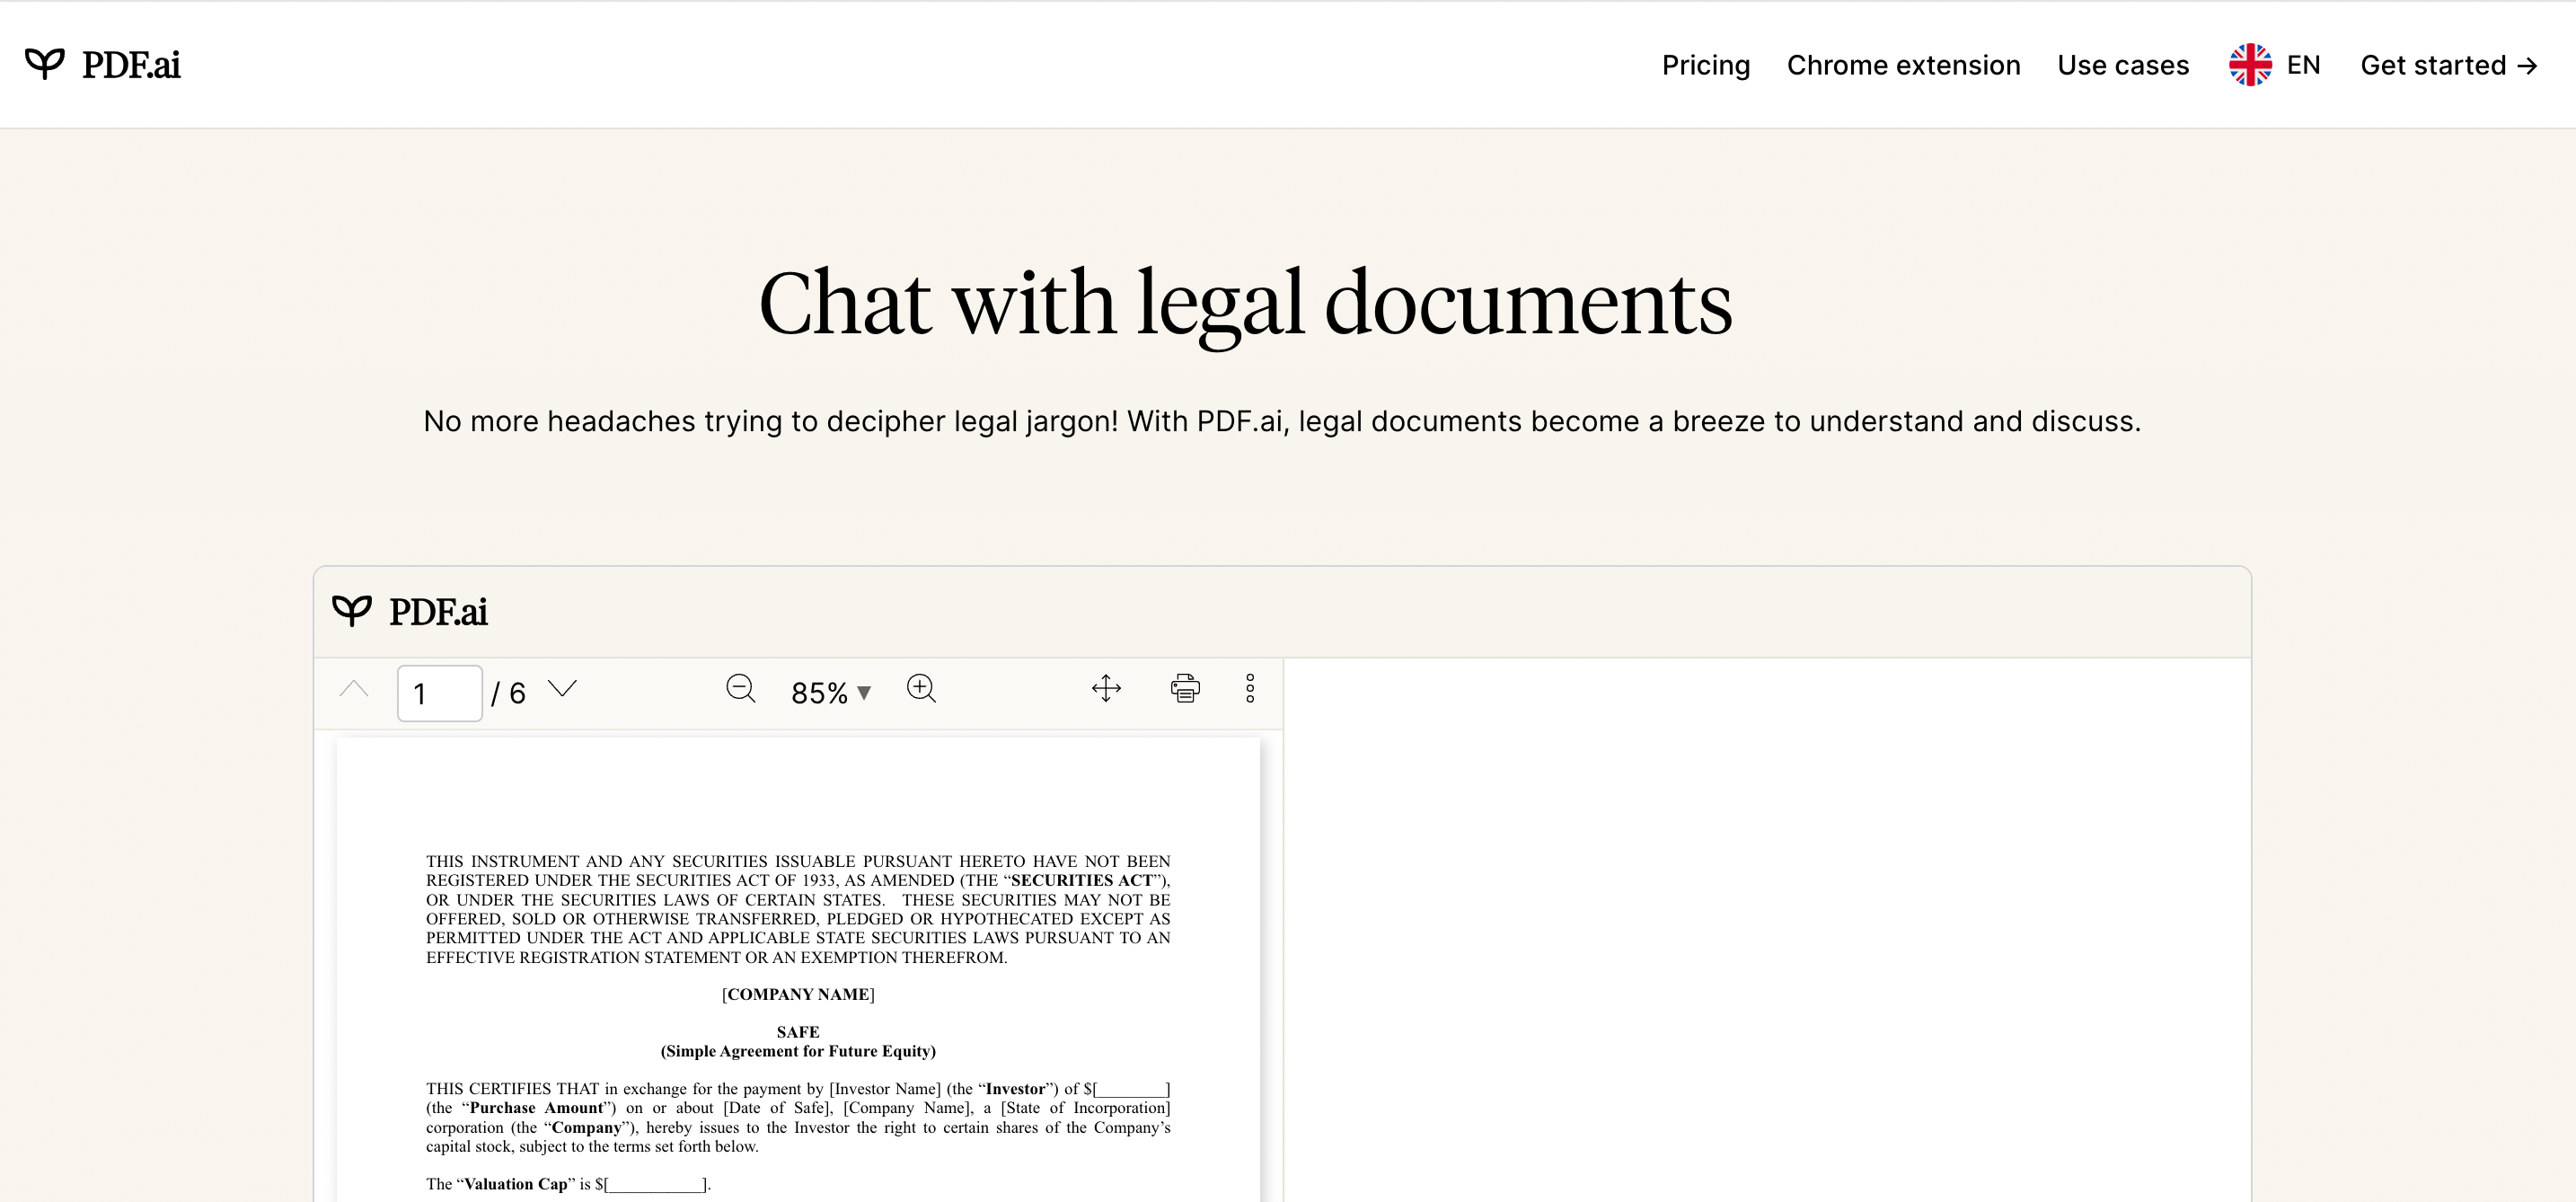Zoom out the PDF with minus magnifier

[740, 689]
